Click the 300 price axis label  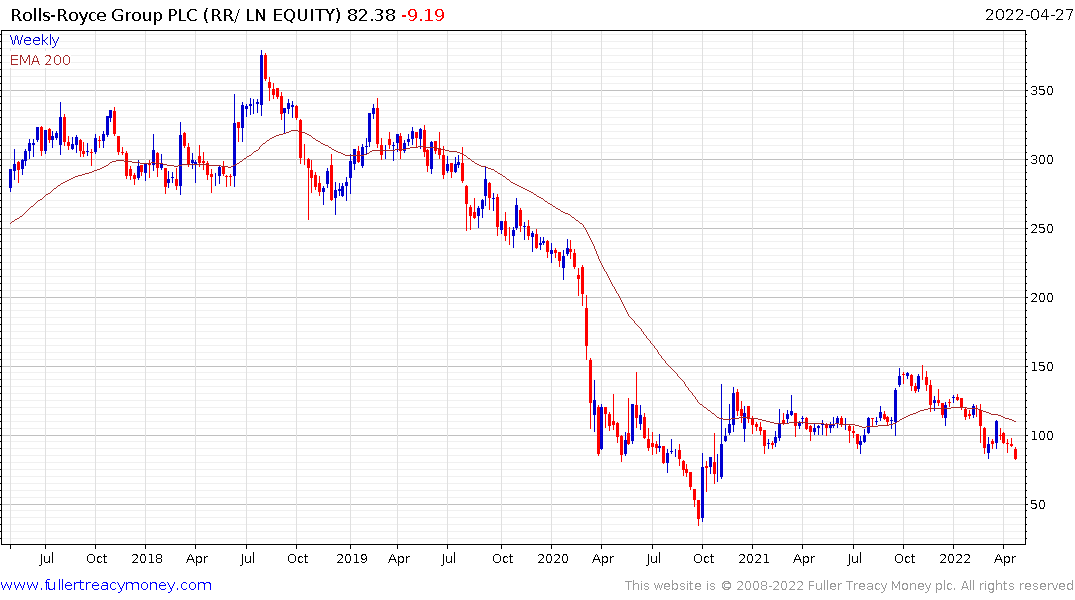pyautogui.click(x=1042, y=160)
